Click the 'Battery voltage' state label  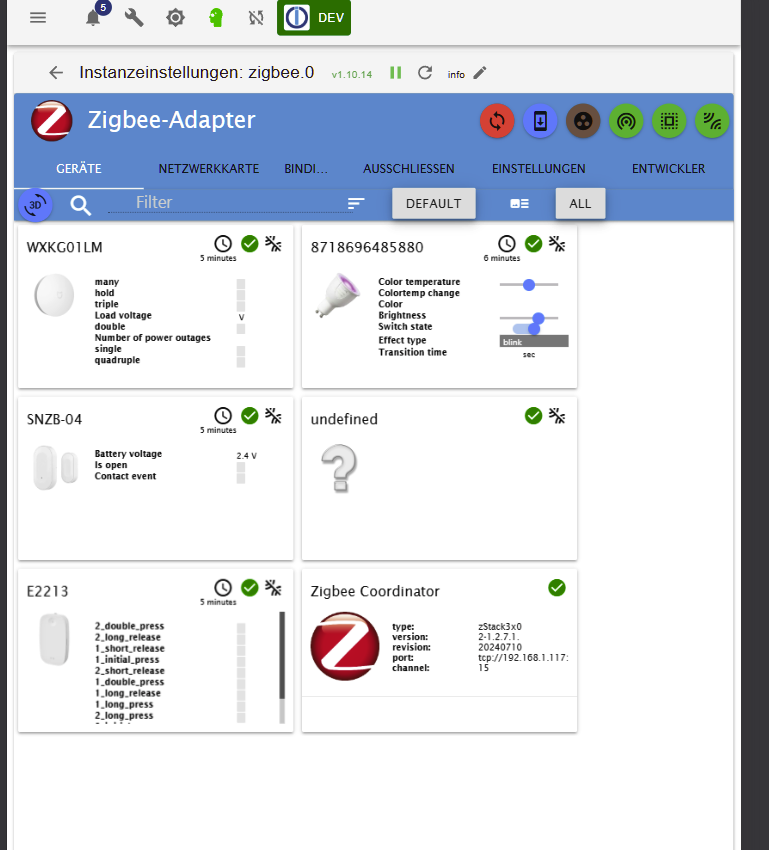(128, 454)
